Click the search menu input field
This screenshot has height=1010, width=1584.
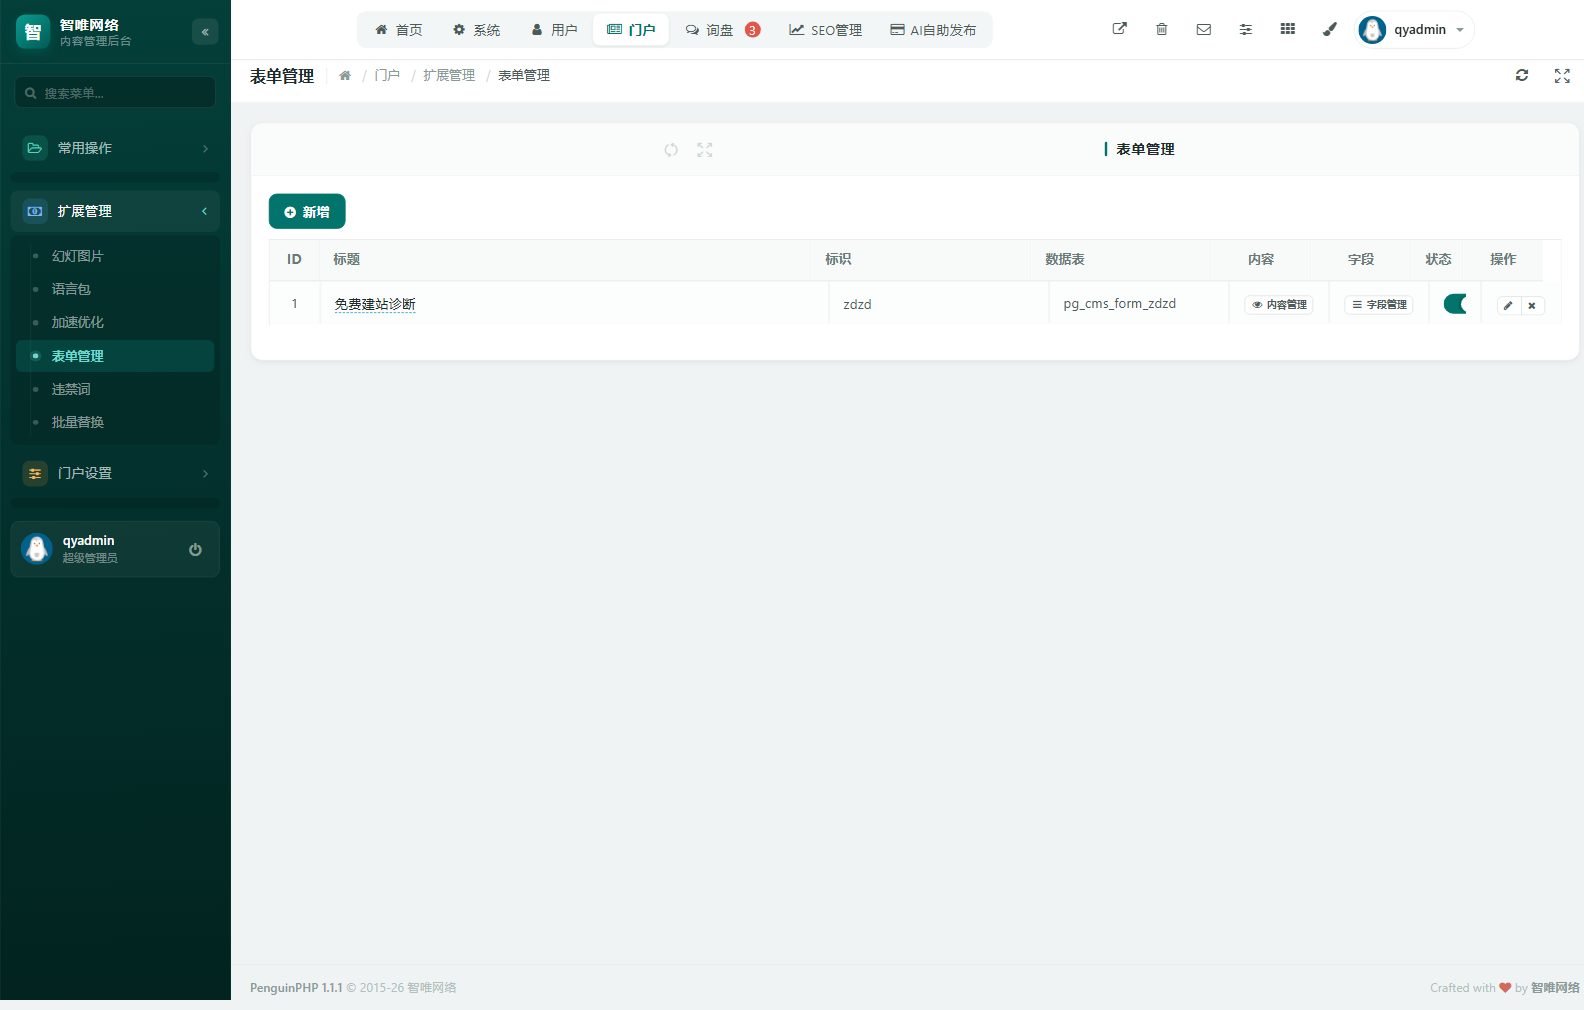[x=115, y=93]
